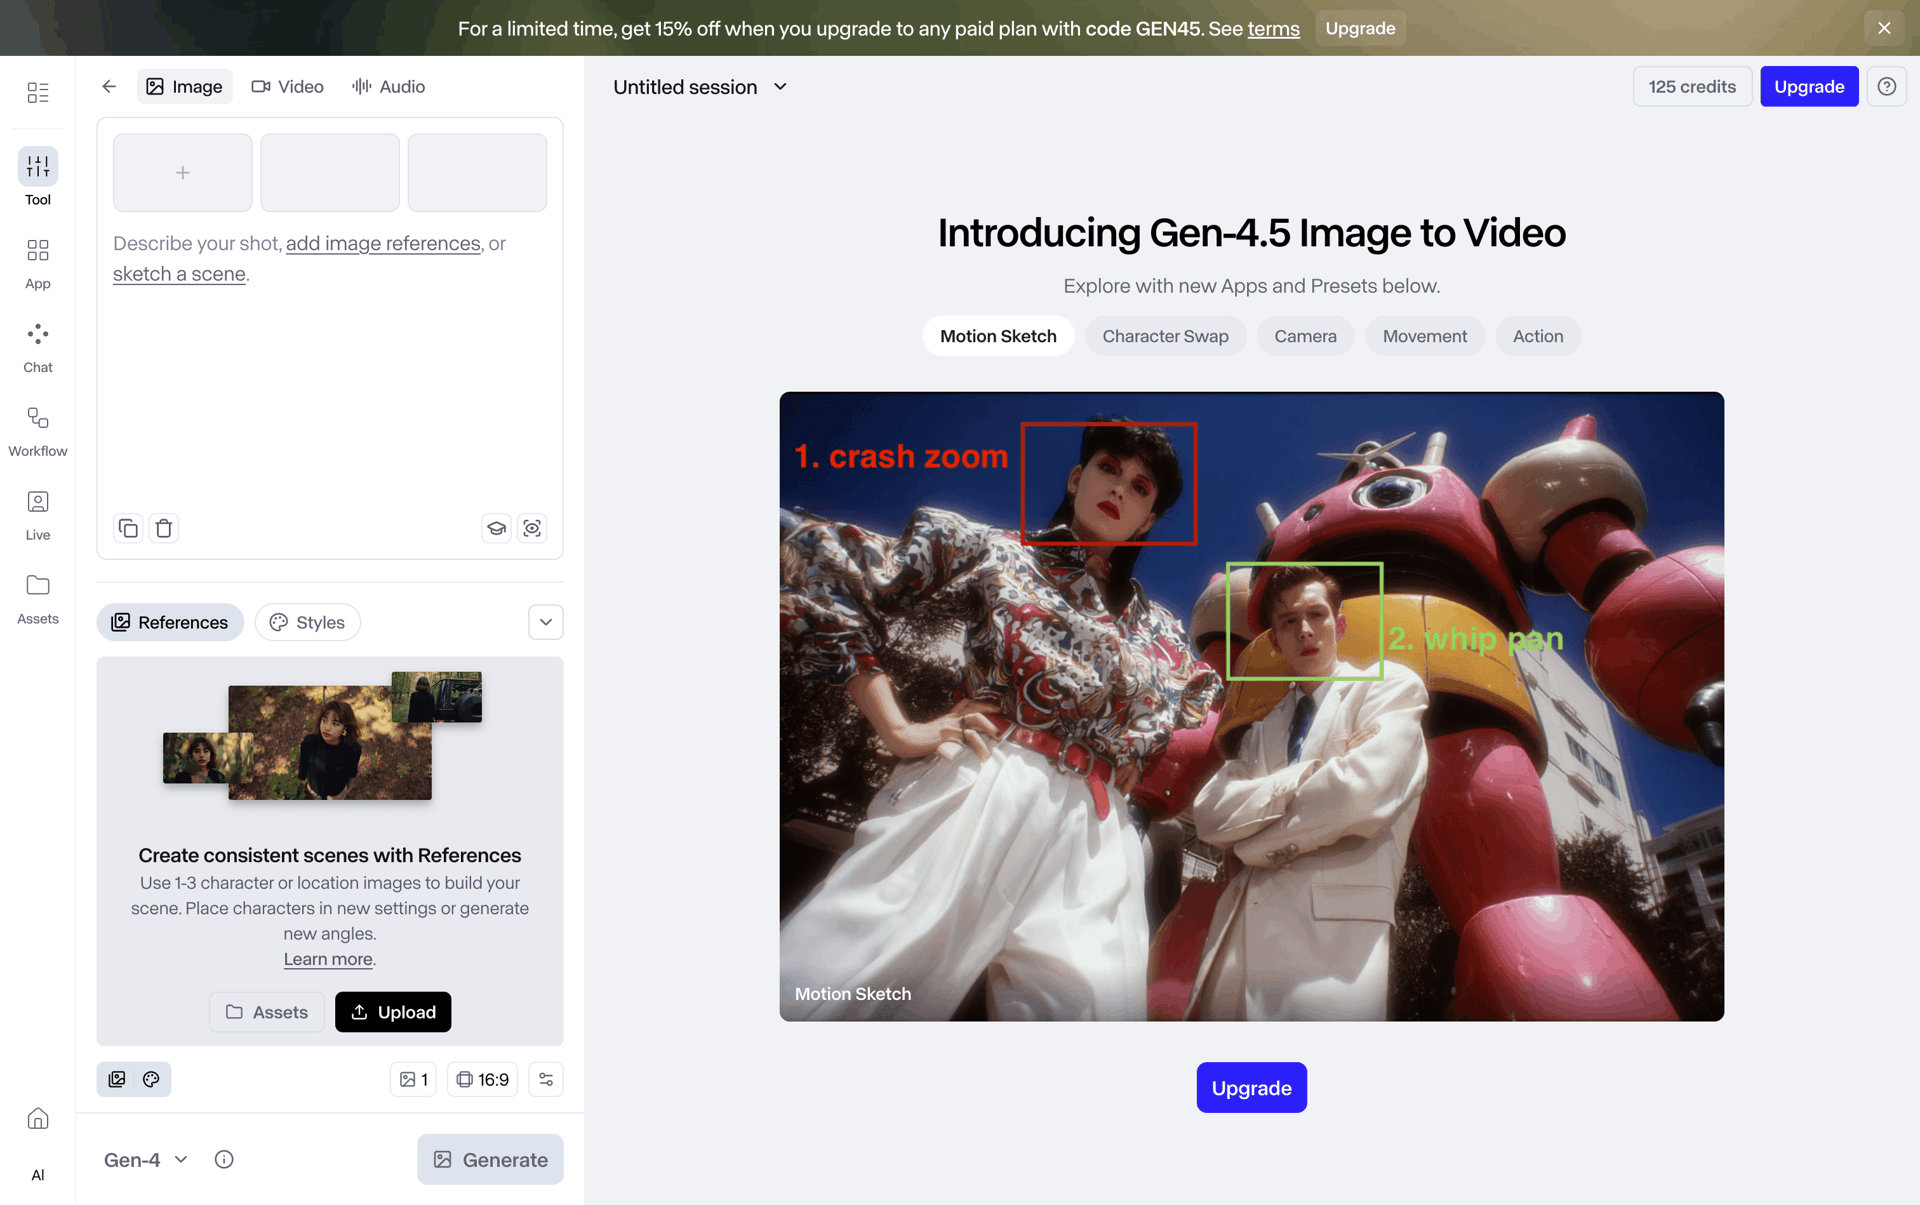Click the Upload button
Viewport: 1920px width, 1205px height.
coord(393,1012)
